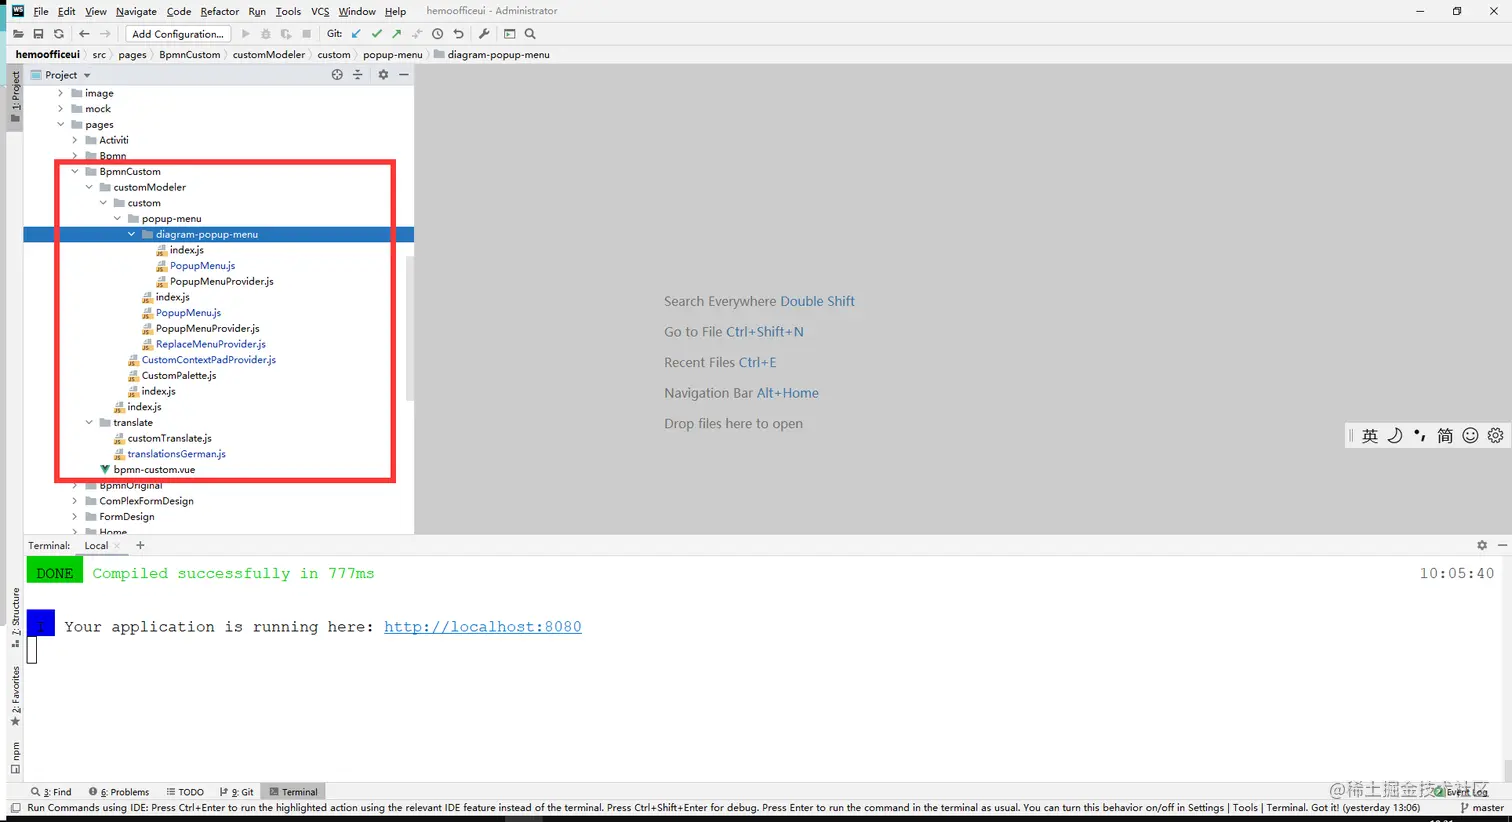Switch to the Local terminal tab
Image resolution: width=1512 pixels, height=822 pixels.
(96, 545)
